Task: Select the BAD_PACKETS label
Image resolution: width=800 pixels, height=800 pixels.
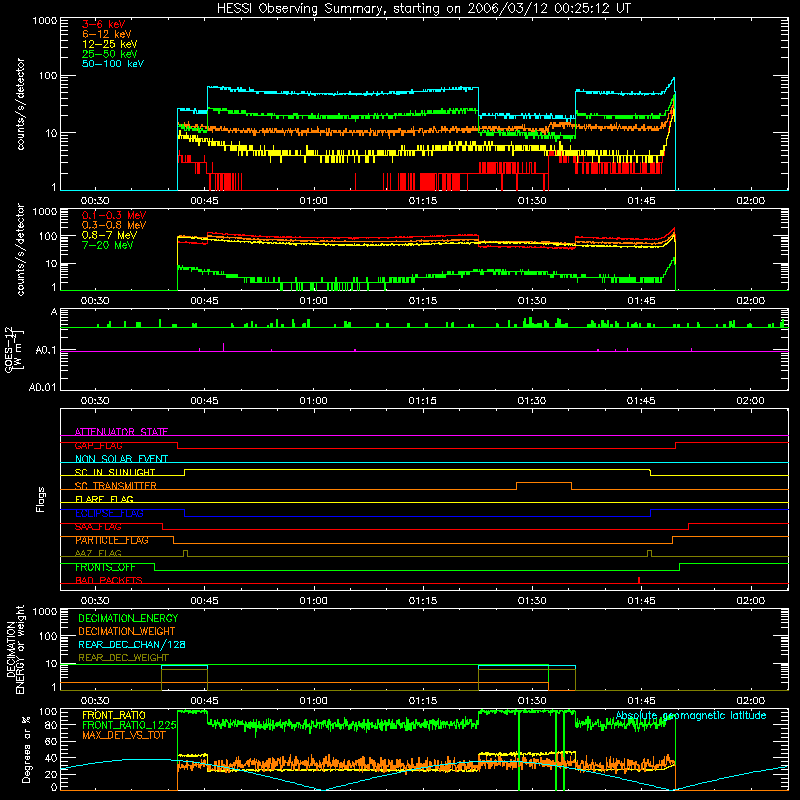Action: pos(109,581)
